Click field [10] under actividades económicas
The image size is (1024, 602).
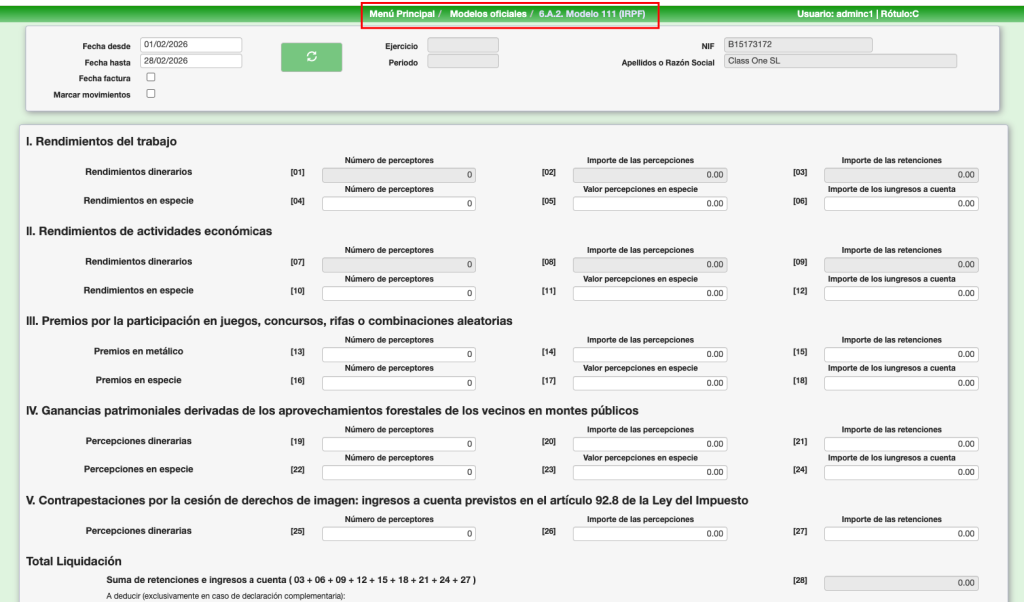pyautogui.click(x=398, y=293)
